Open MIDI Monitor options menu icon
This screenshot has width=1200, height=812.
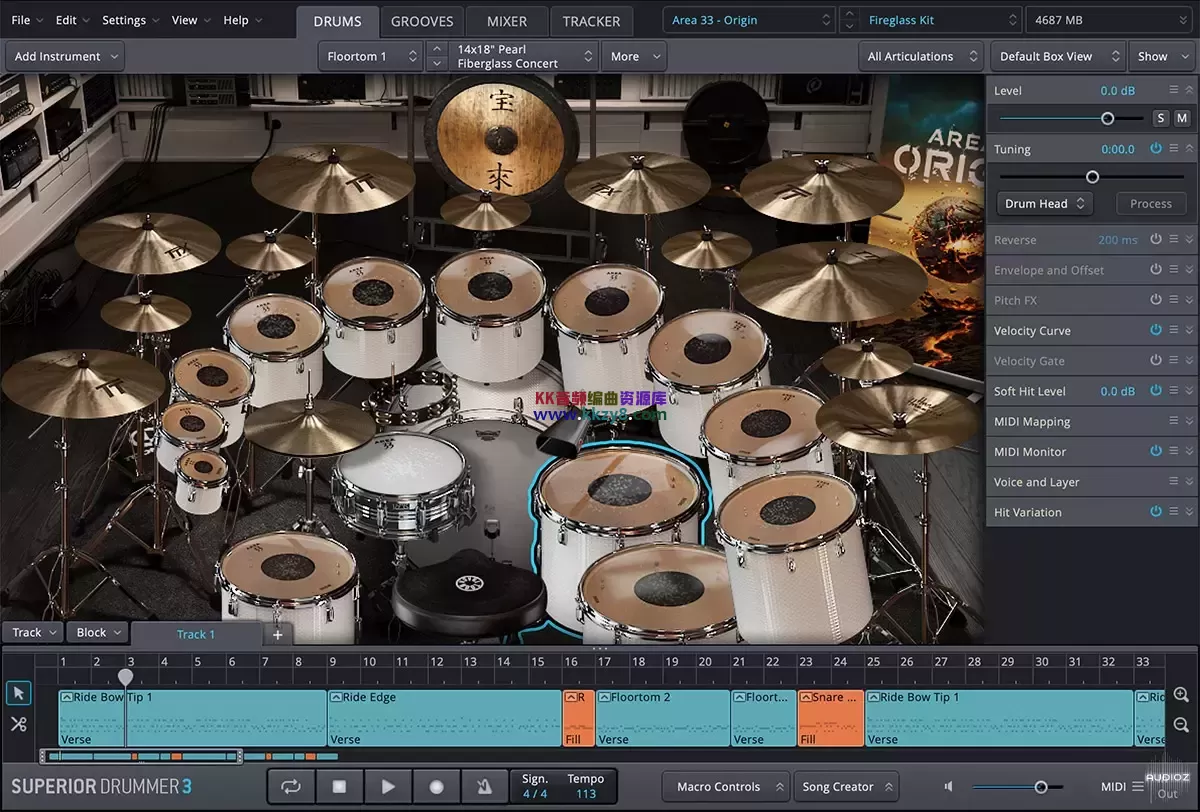coord(1174,451)
